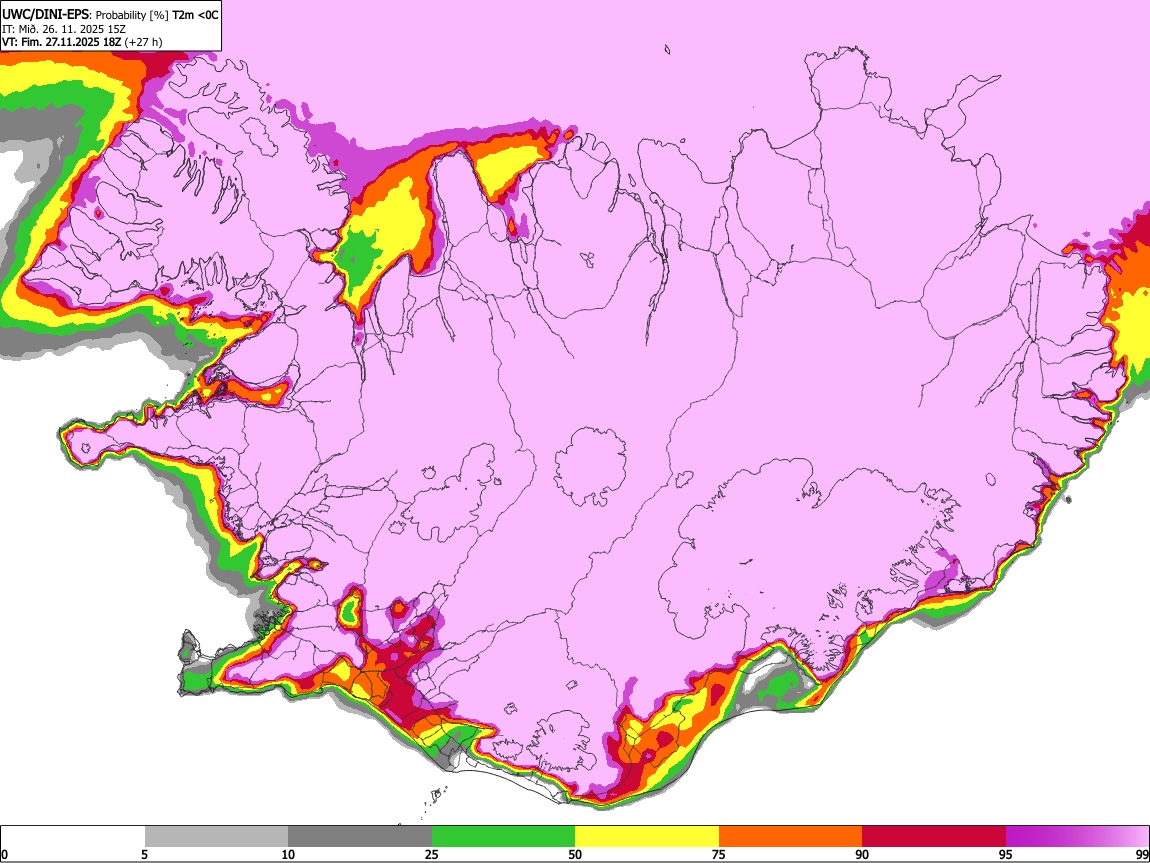The width and height of the screenshot is (1150, 863).
Task: Click the 5-10 light gray legend band
Action: 216,837
